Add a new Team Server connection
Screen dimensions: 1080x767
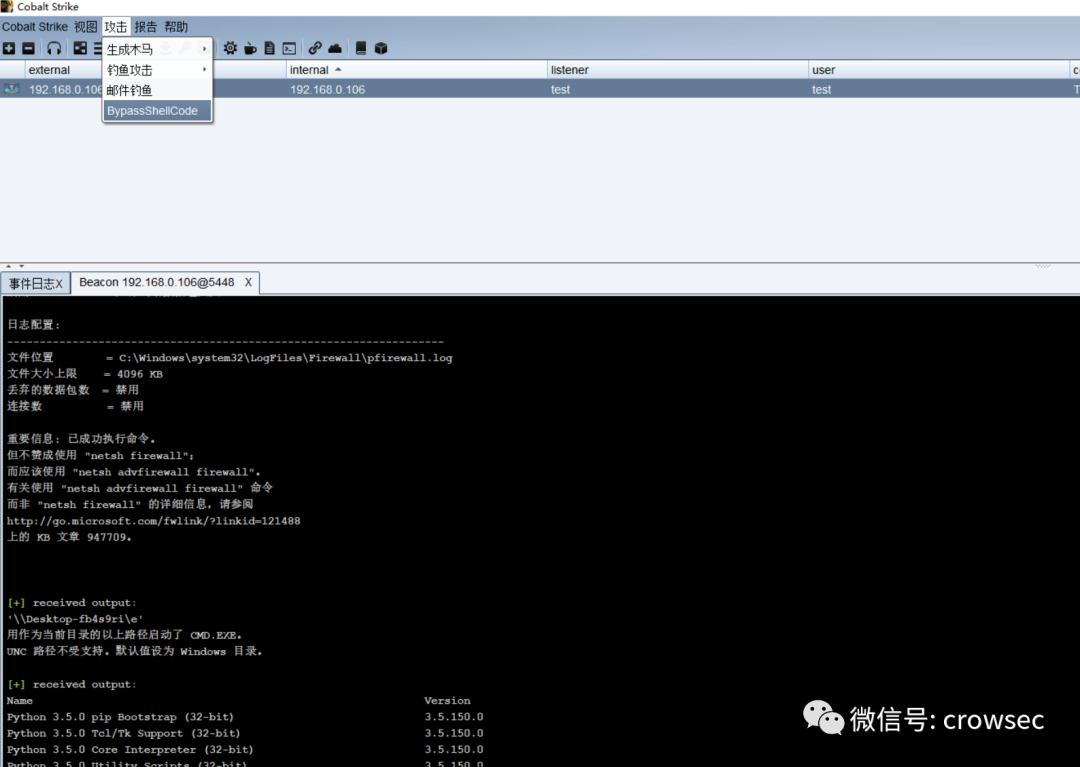(9, 47)
